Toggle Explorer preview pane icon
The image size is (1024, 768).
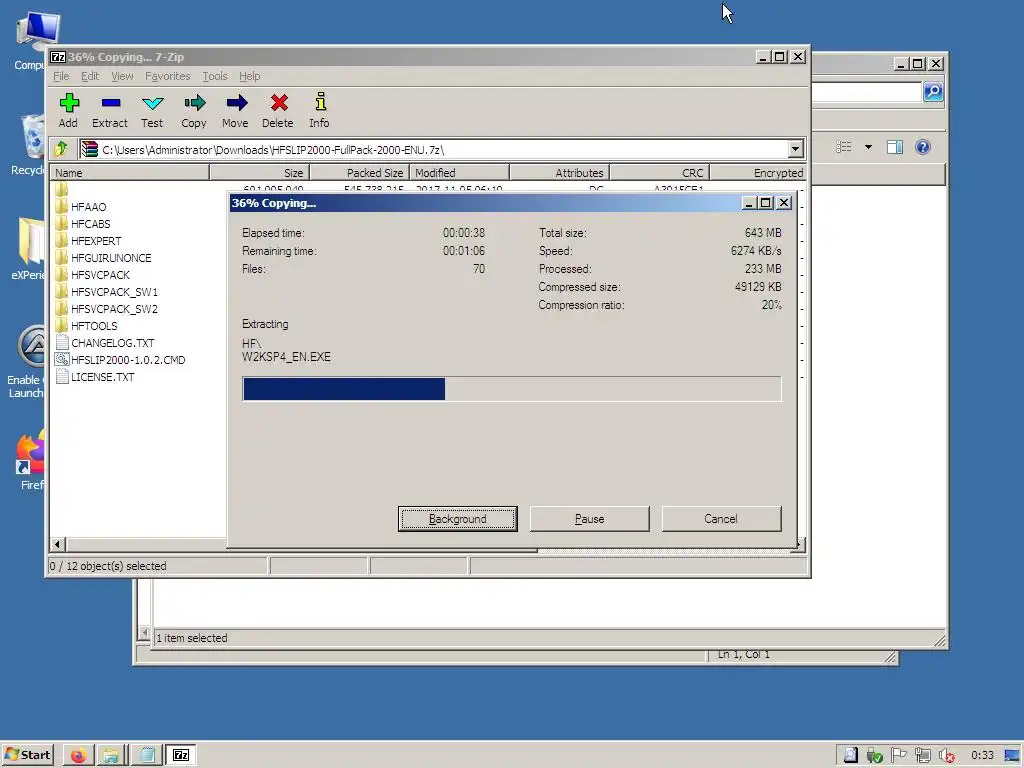click(895, 147)
